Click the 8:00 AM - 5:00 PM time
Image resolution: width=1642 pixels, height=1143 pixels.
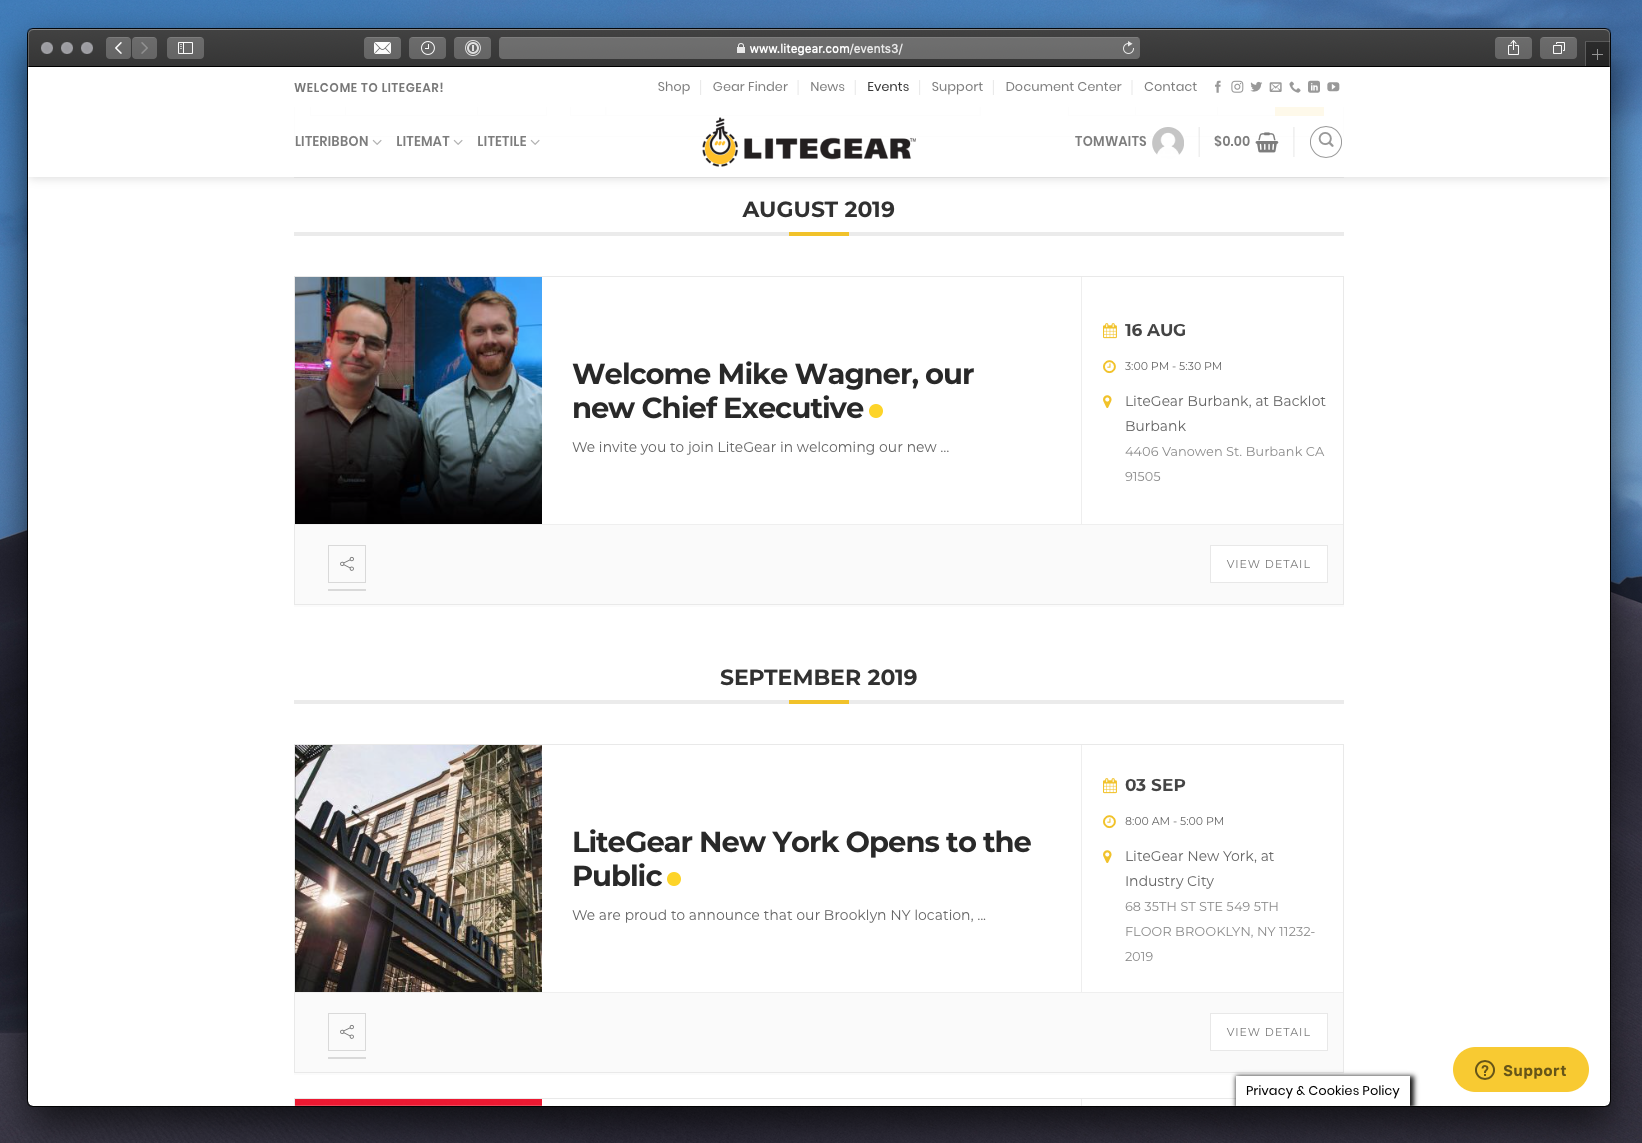tap(1174, 821)
